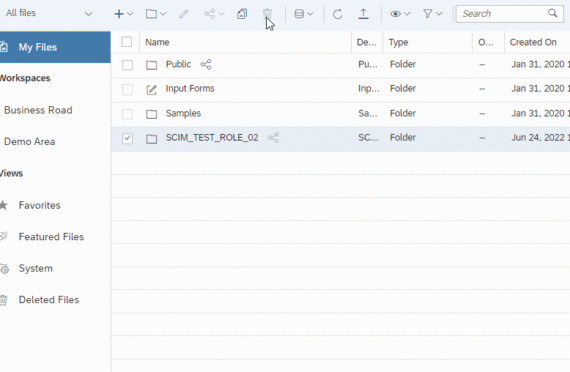Expand the arrow beside the share icon
This screenshot has width=570, height=372.
221,14
